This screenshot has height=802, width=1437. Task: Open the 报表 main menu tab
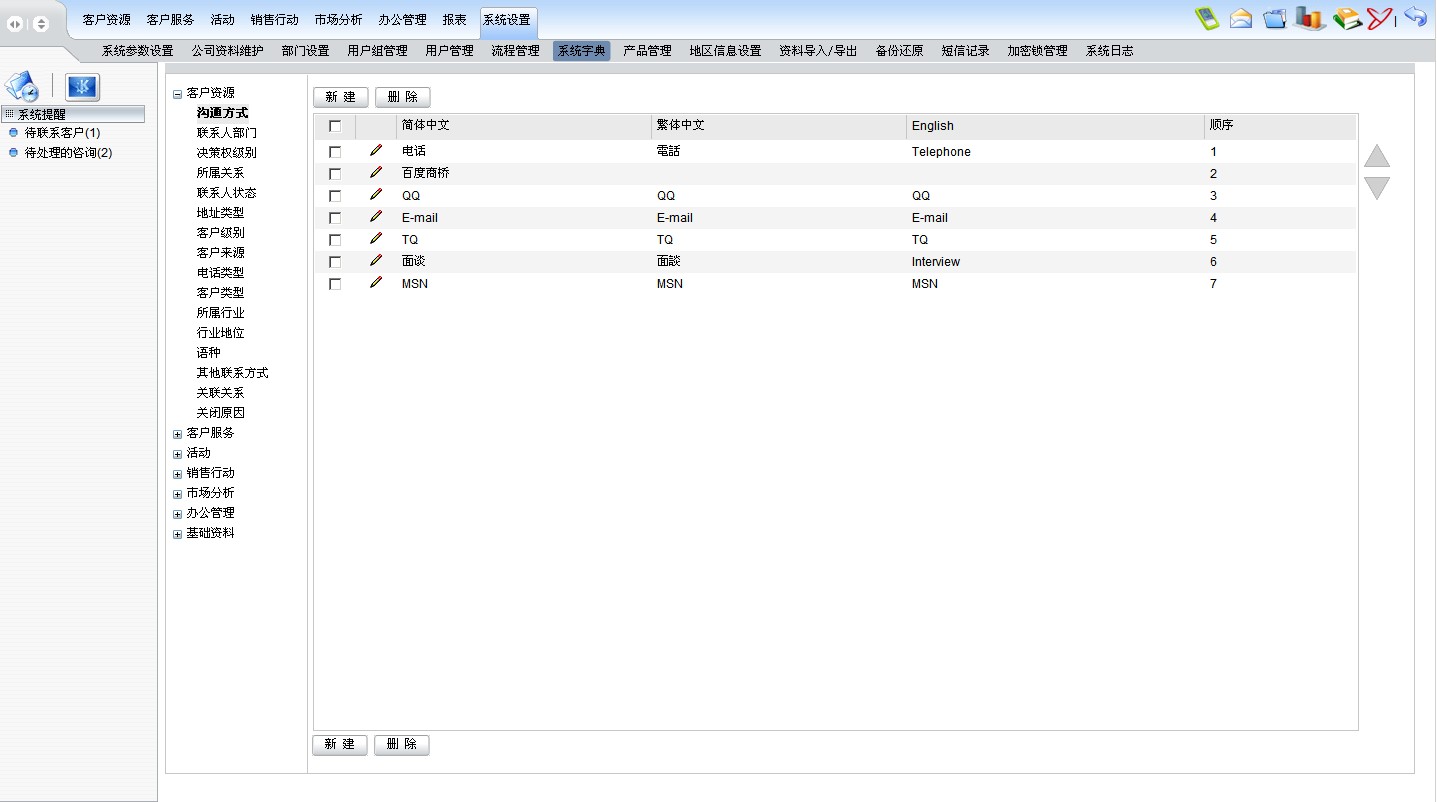pos(454,20)
